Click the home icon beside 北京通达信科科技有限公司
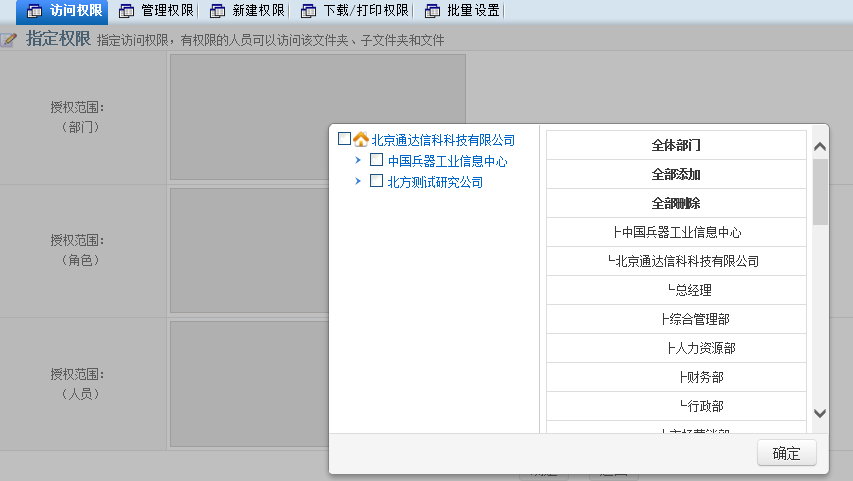 361,140
